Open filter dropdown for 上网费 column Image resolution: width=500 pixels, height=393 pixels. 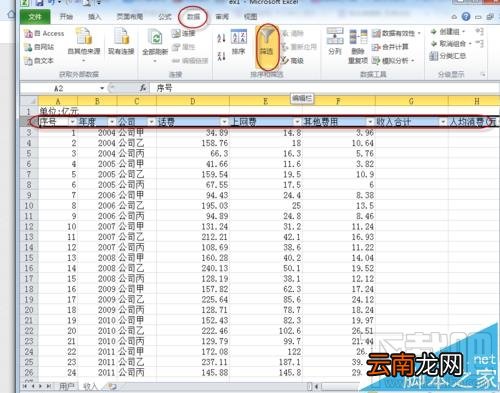click(297, 122)
